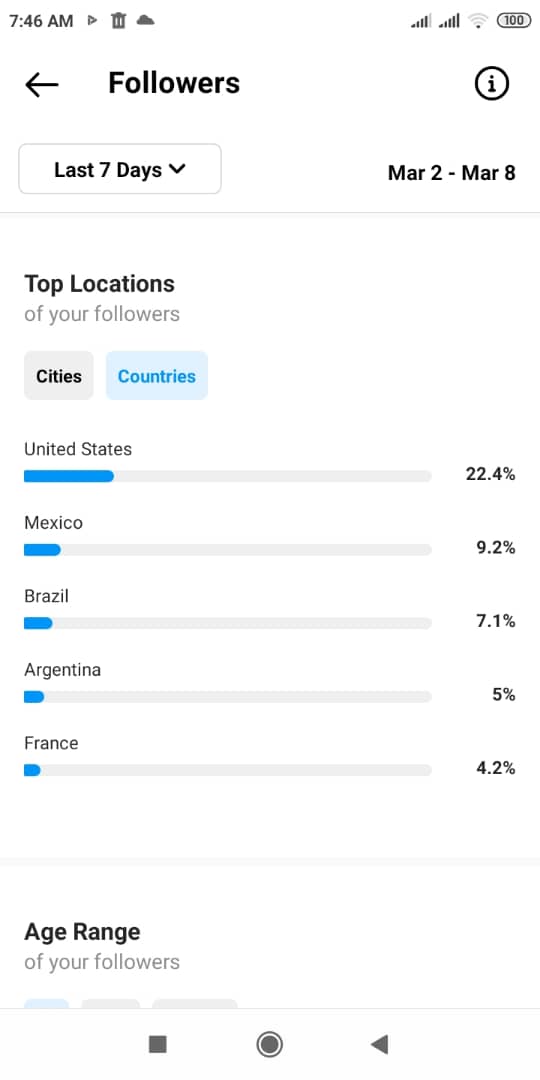Tap the back arrow icon
The width and height of the screenshot is (540, 1080).
pyautogui.click(x=41, y=85)
